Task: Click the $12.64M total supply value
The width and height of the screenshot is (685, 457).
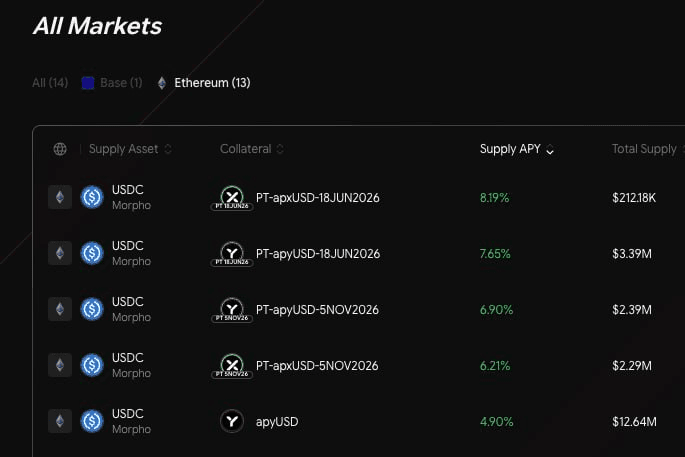Action: 634,422
